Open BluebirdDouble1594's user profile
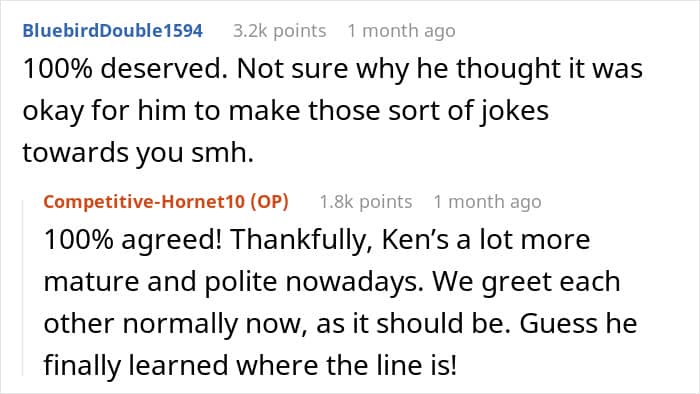Viewport: 700px width, 394px height. pos(112,31)
